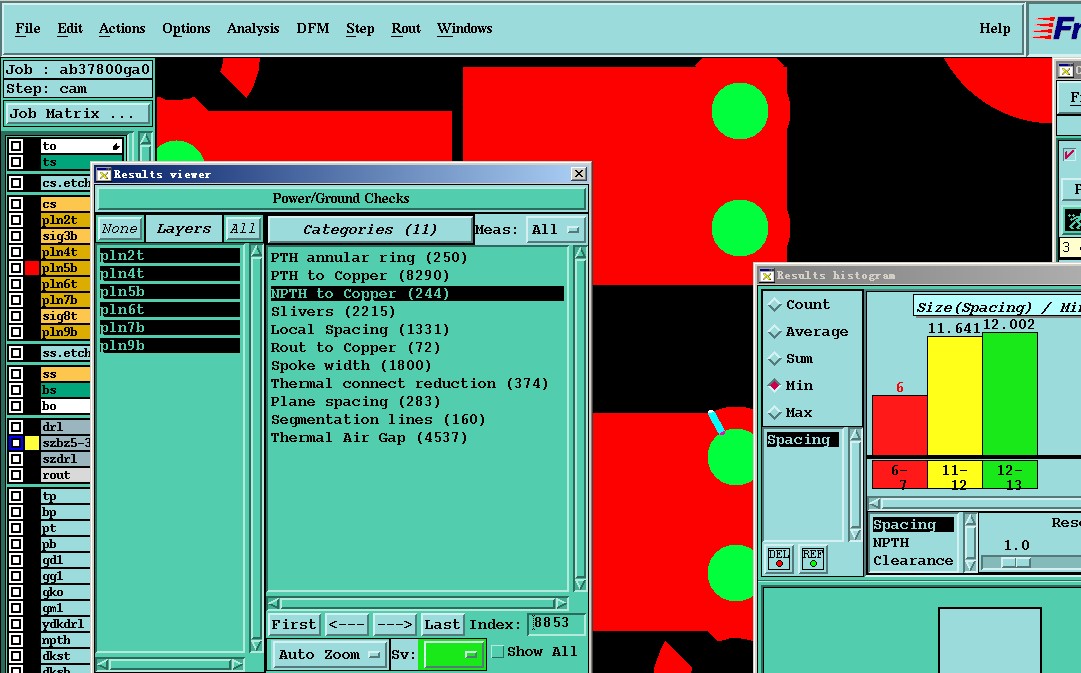Screen dimensions: 1081x673
Task: Click the down arrow of the categories list scrollbar
Action: pos(580,584)
